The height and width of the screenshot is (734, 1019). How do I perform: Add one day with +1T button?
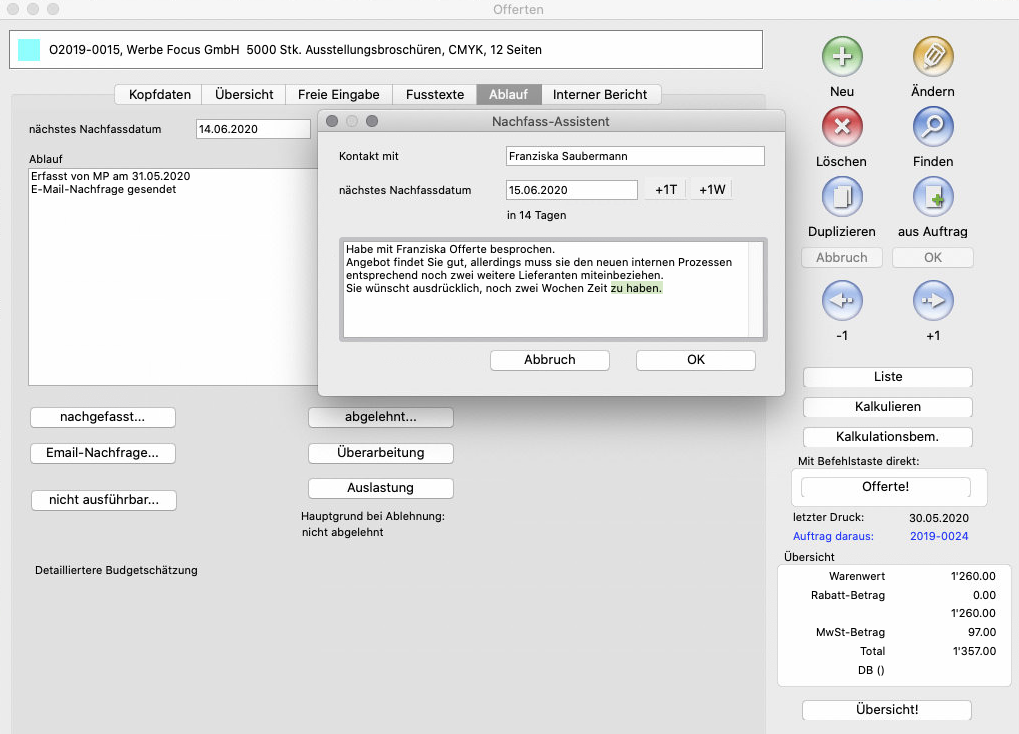coord(666,190)
